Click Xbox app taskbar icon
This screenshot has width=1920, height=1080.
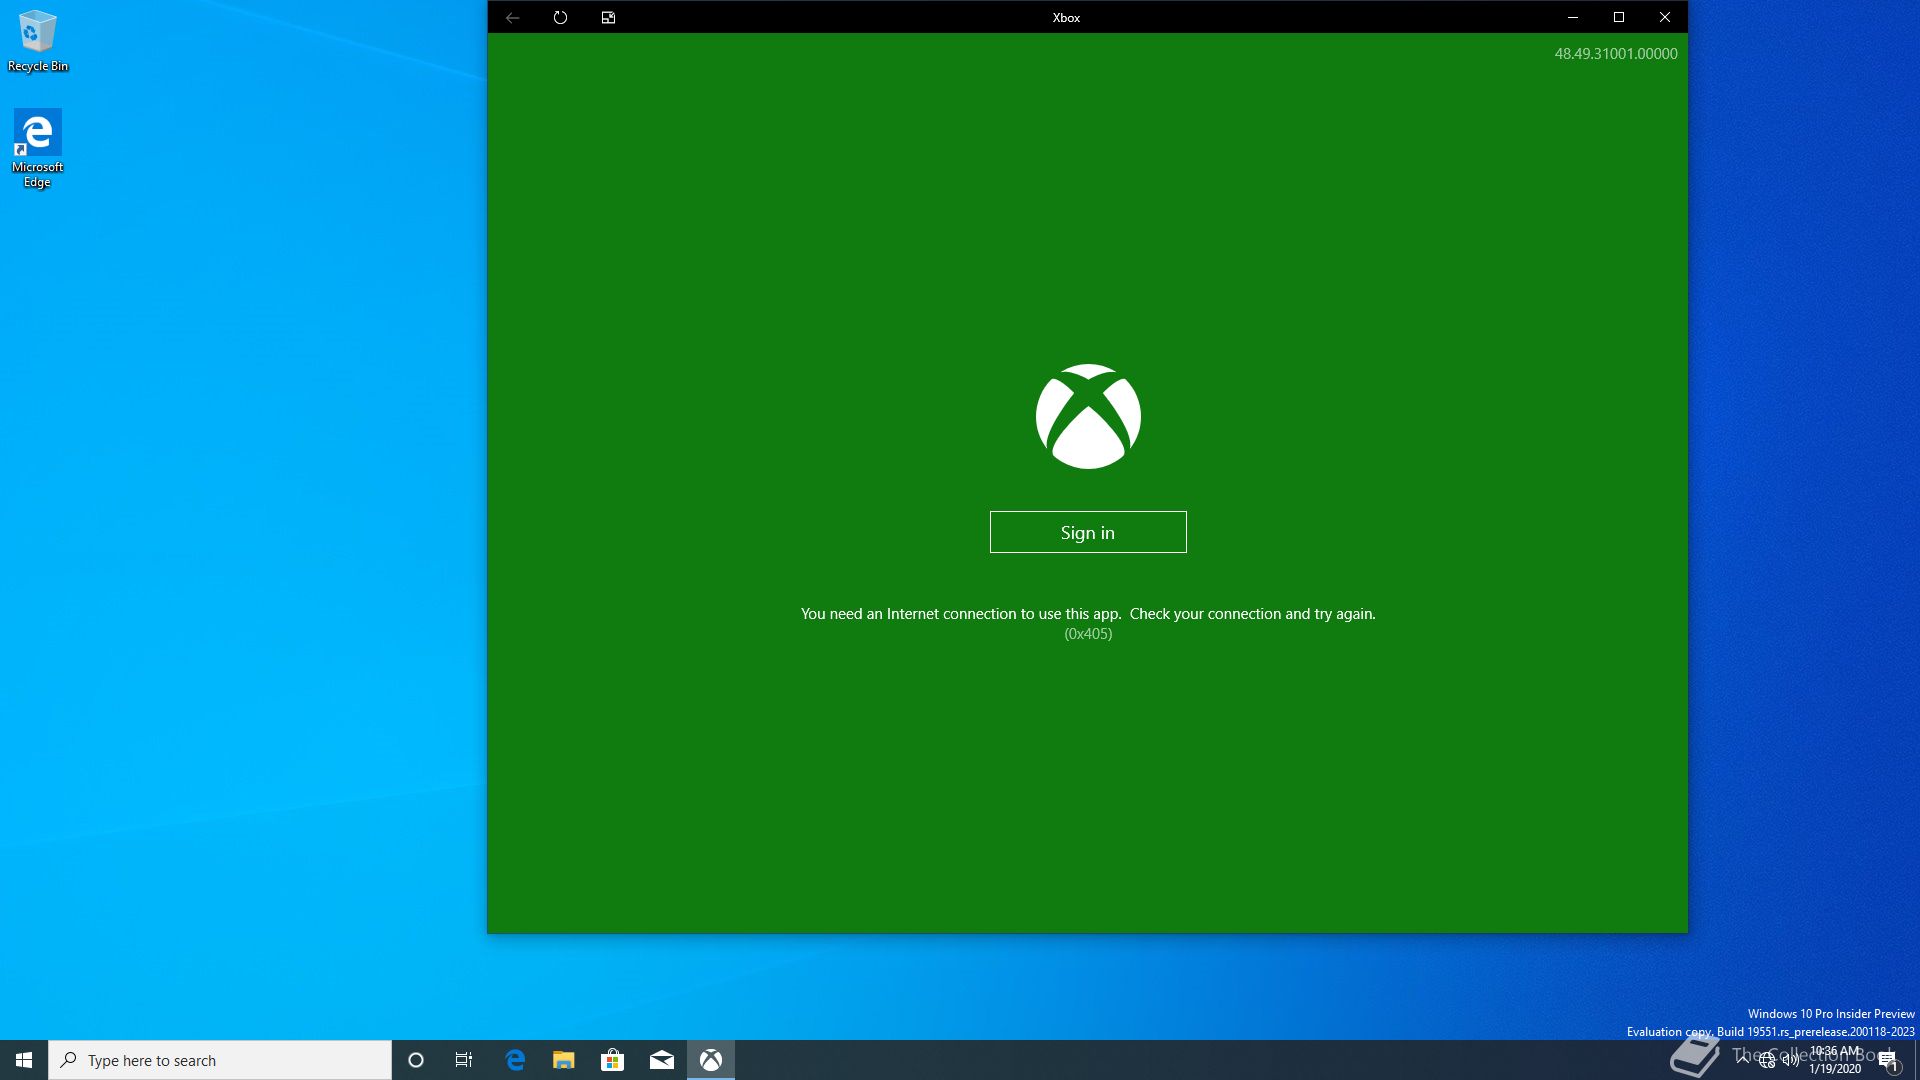(711, 1060)
